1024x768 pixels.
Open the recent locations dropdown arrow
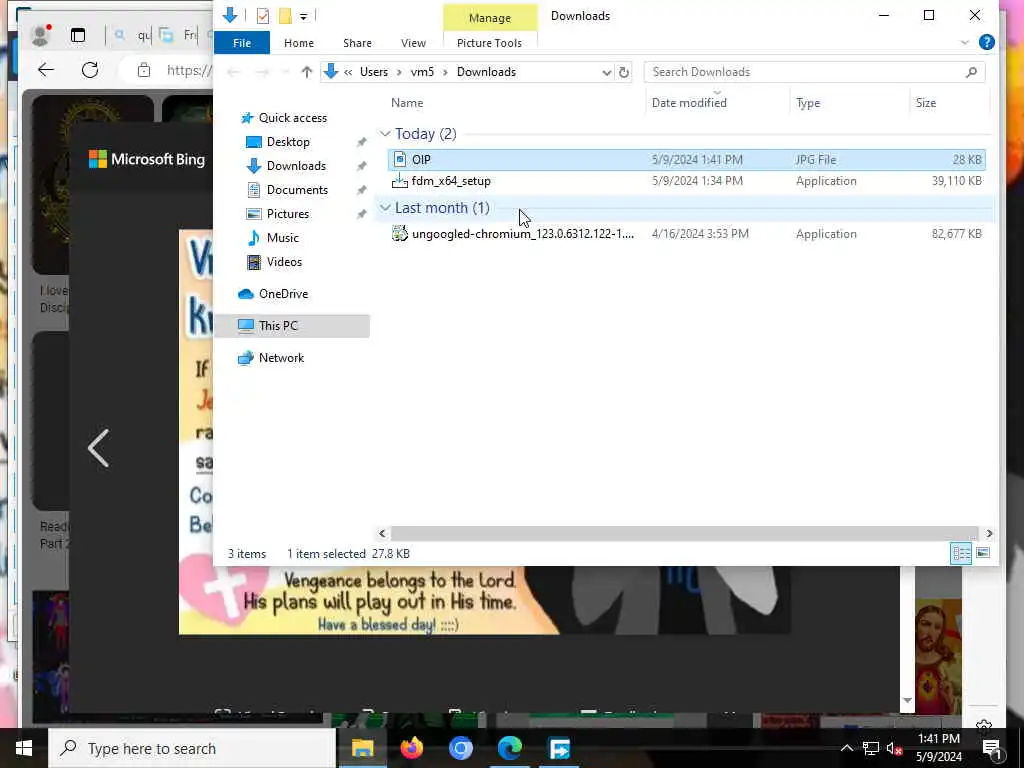pos(284,72)
